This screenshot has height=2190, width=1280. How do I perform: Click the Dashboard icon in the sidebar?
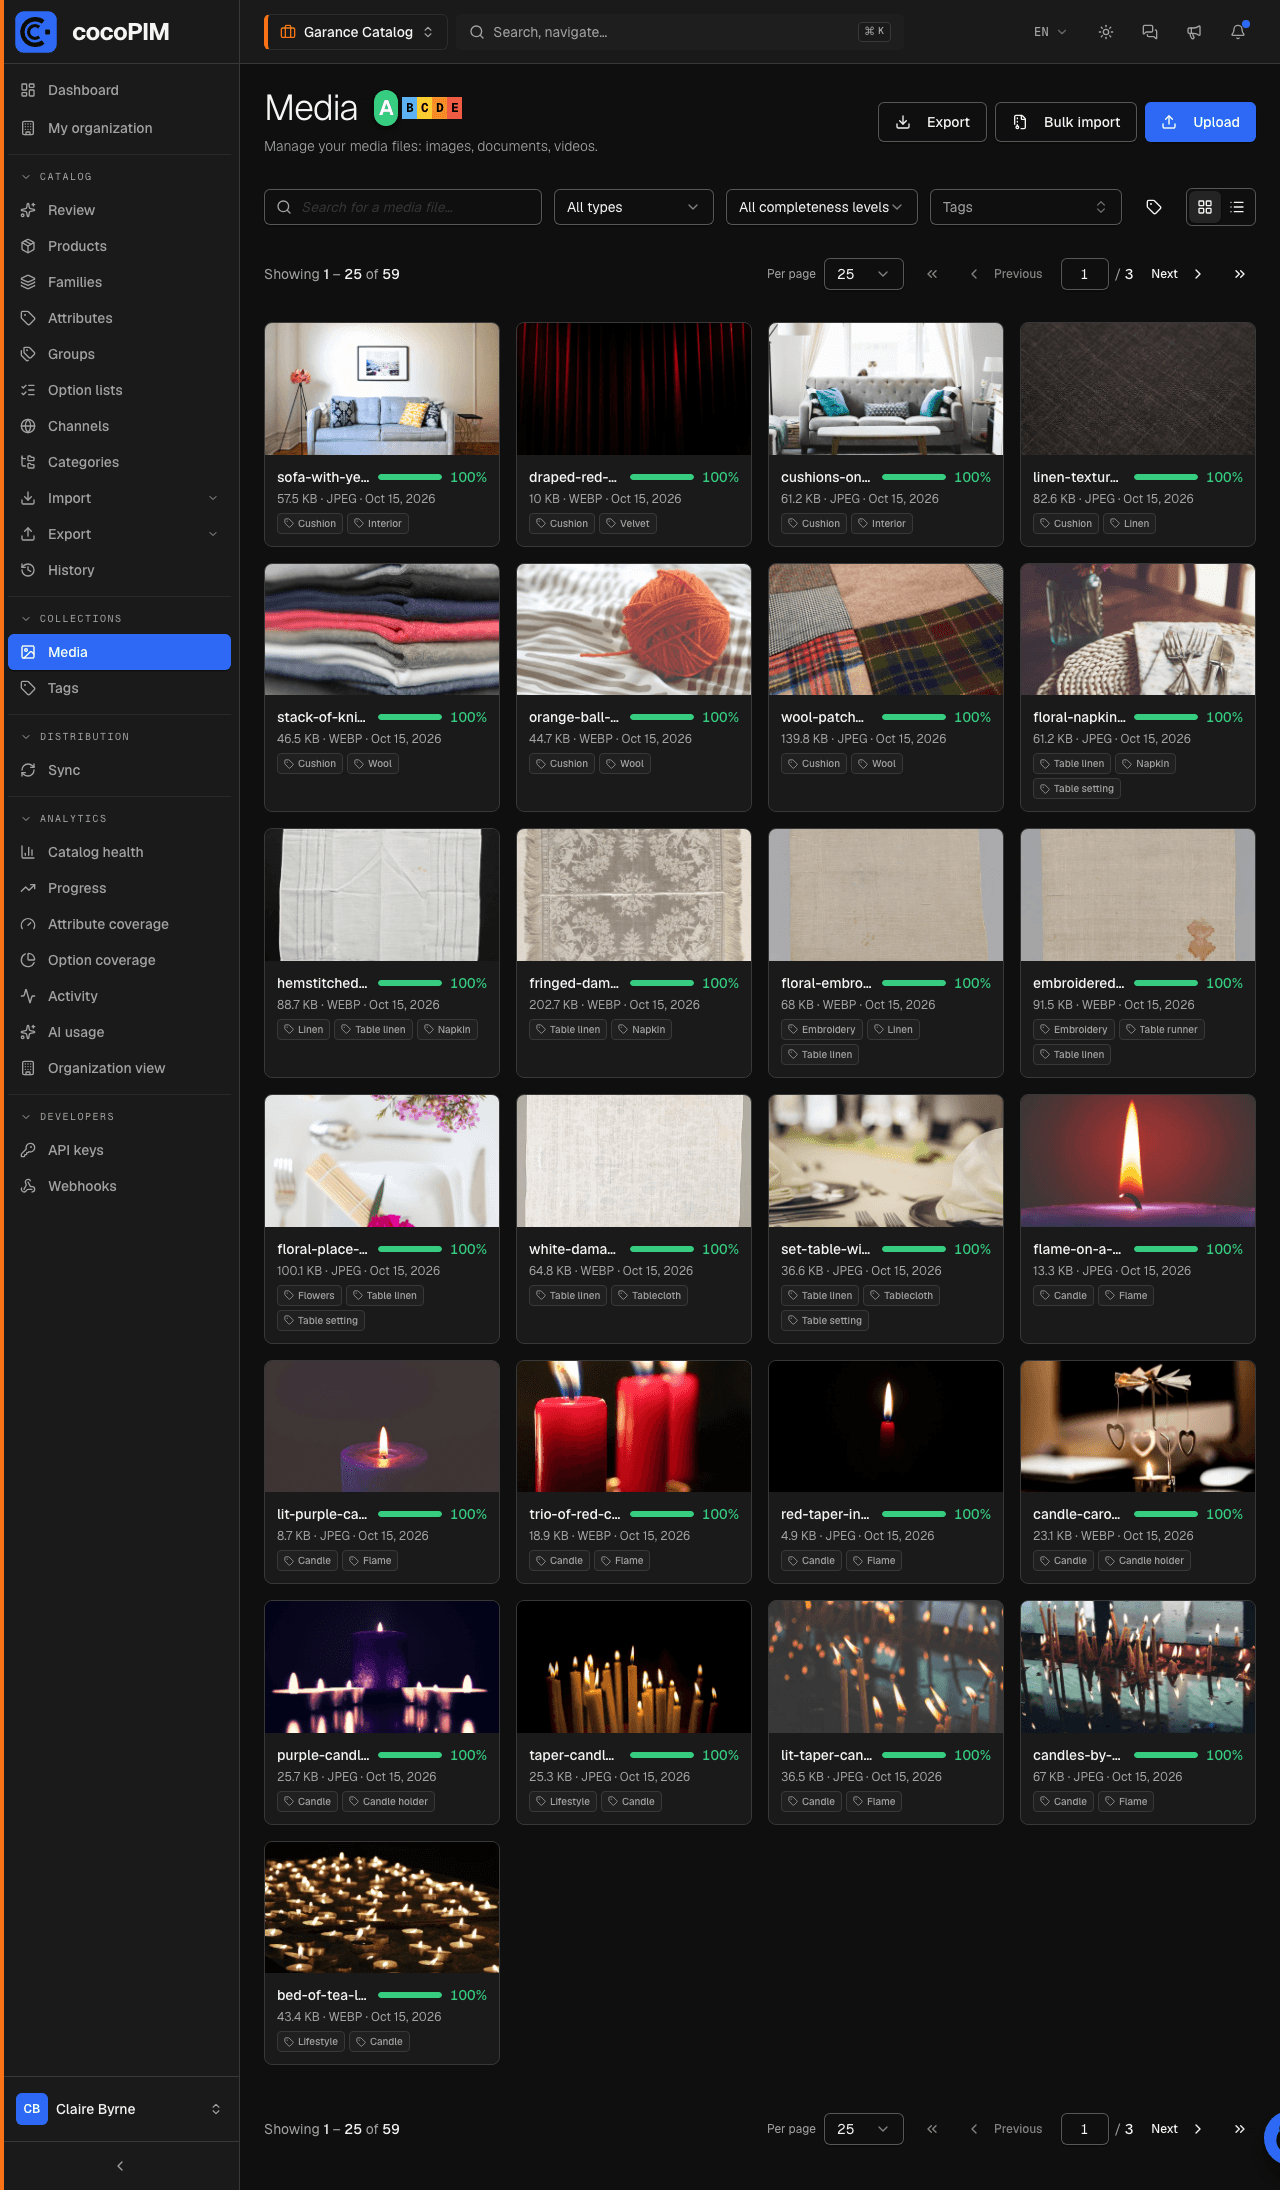[28, 90]
